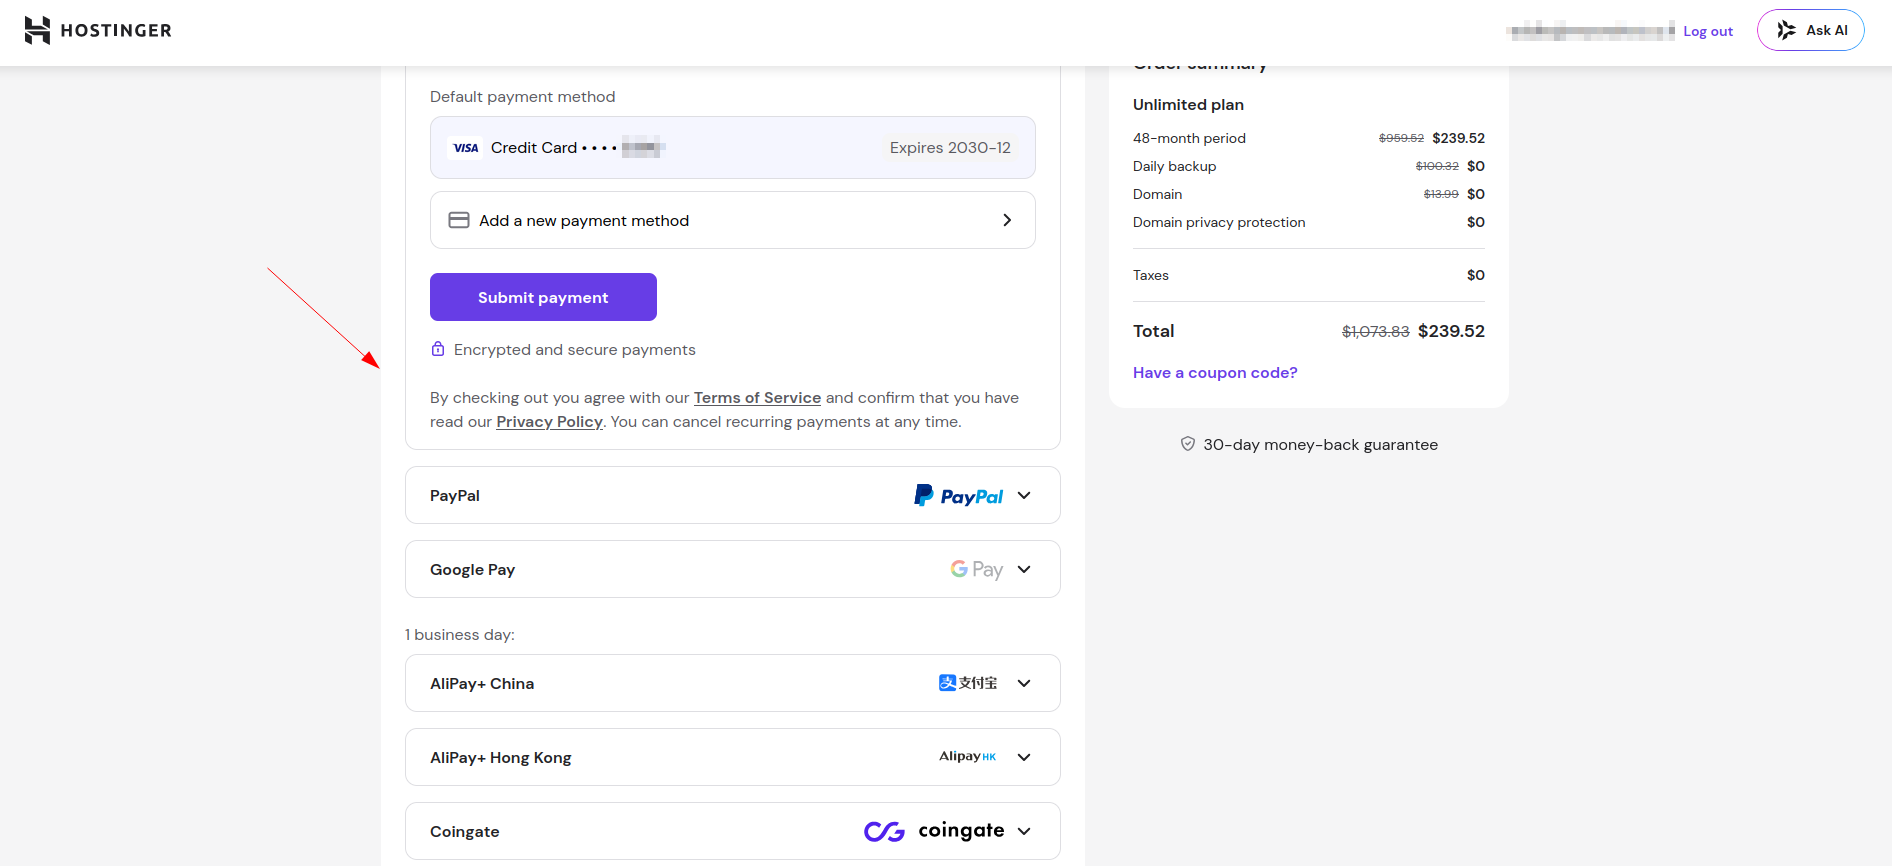The height and width of the screenshot is (866, 1892).
Task: Click the Coingate label text
Action: click(x=465, y=832)
